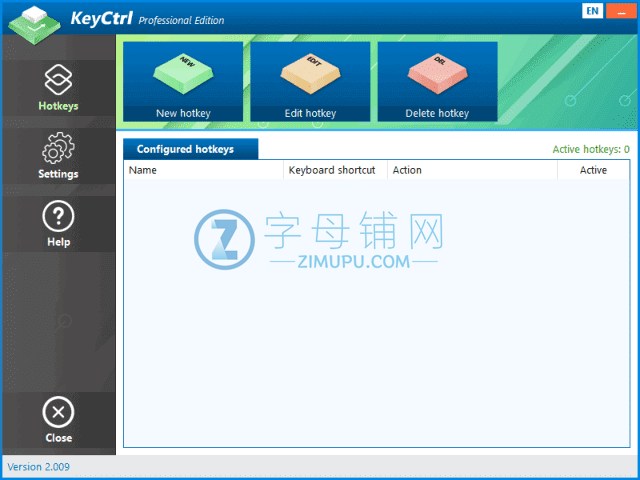640x480 pixels.
Task: Open the Hotkeys sidebar section
Action: pos(58,88)
